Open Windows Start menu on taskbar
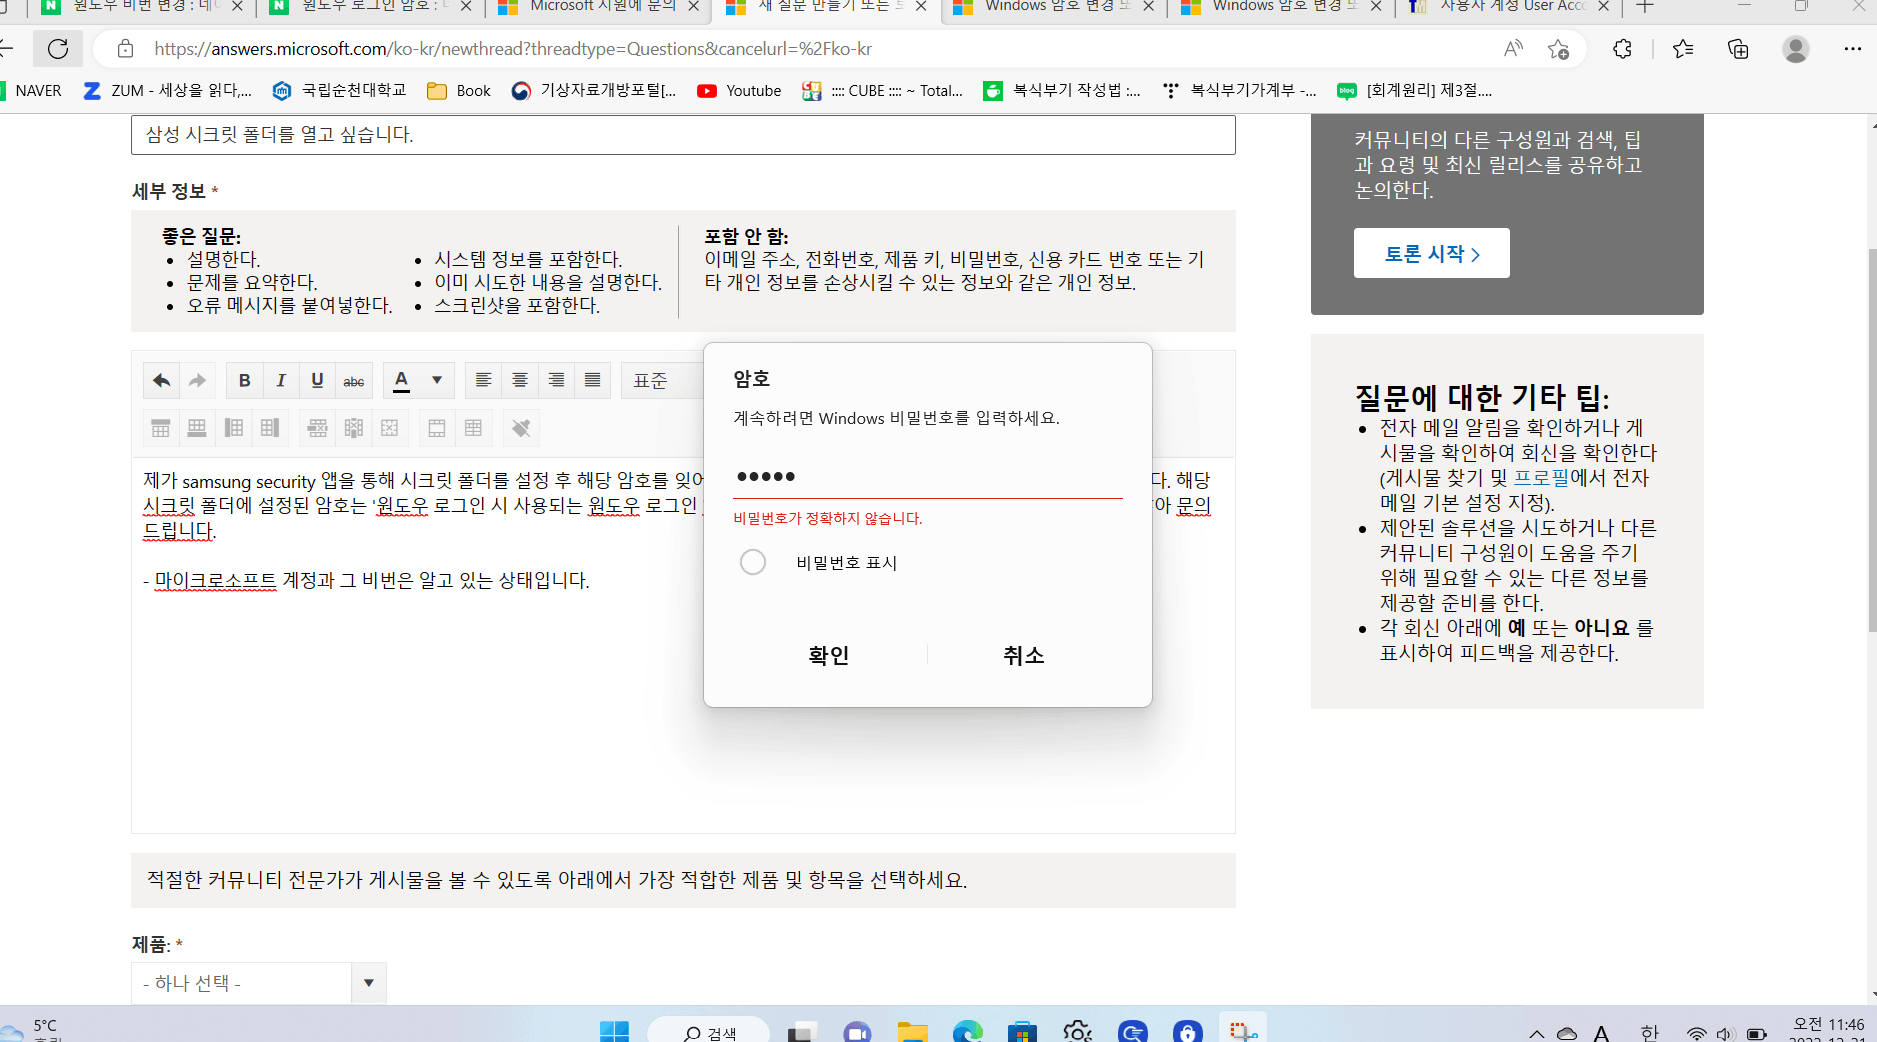The width and height of the screenshot is (1877, 1042). [x=614, y=1032]
